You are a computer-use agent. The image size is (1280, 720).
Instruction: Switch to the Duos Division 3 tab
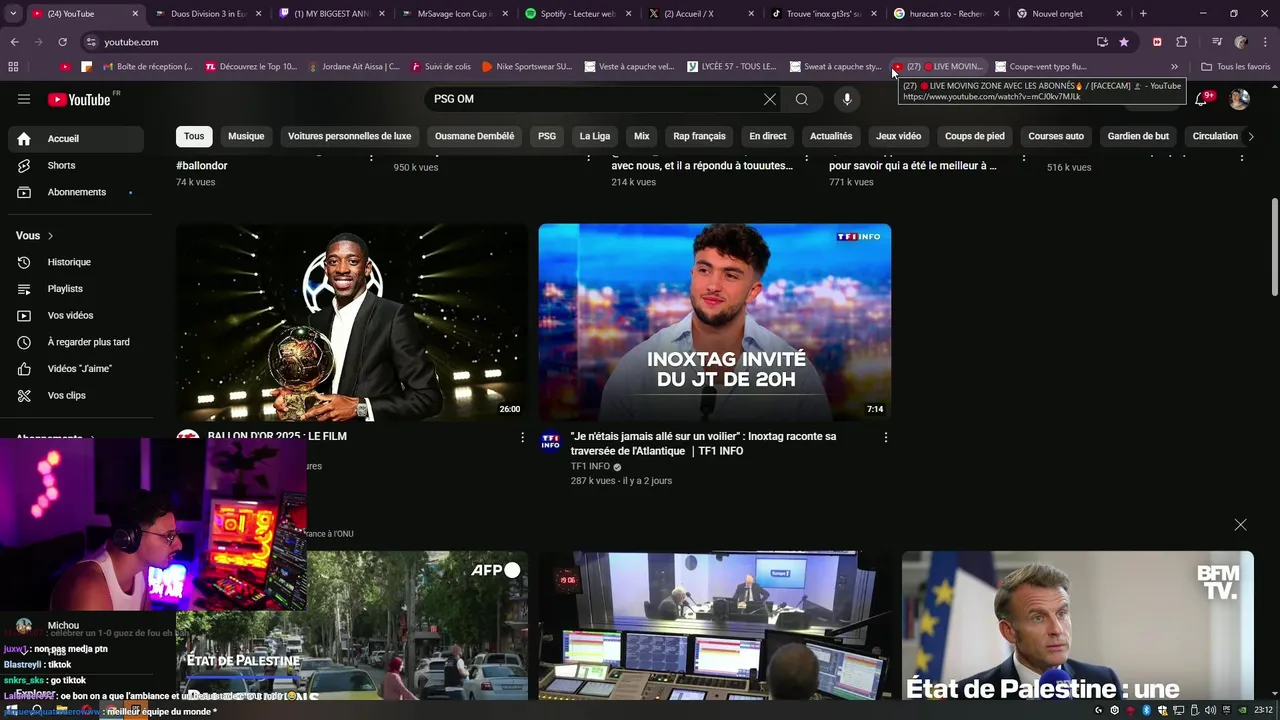coord(208,14)
